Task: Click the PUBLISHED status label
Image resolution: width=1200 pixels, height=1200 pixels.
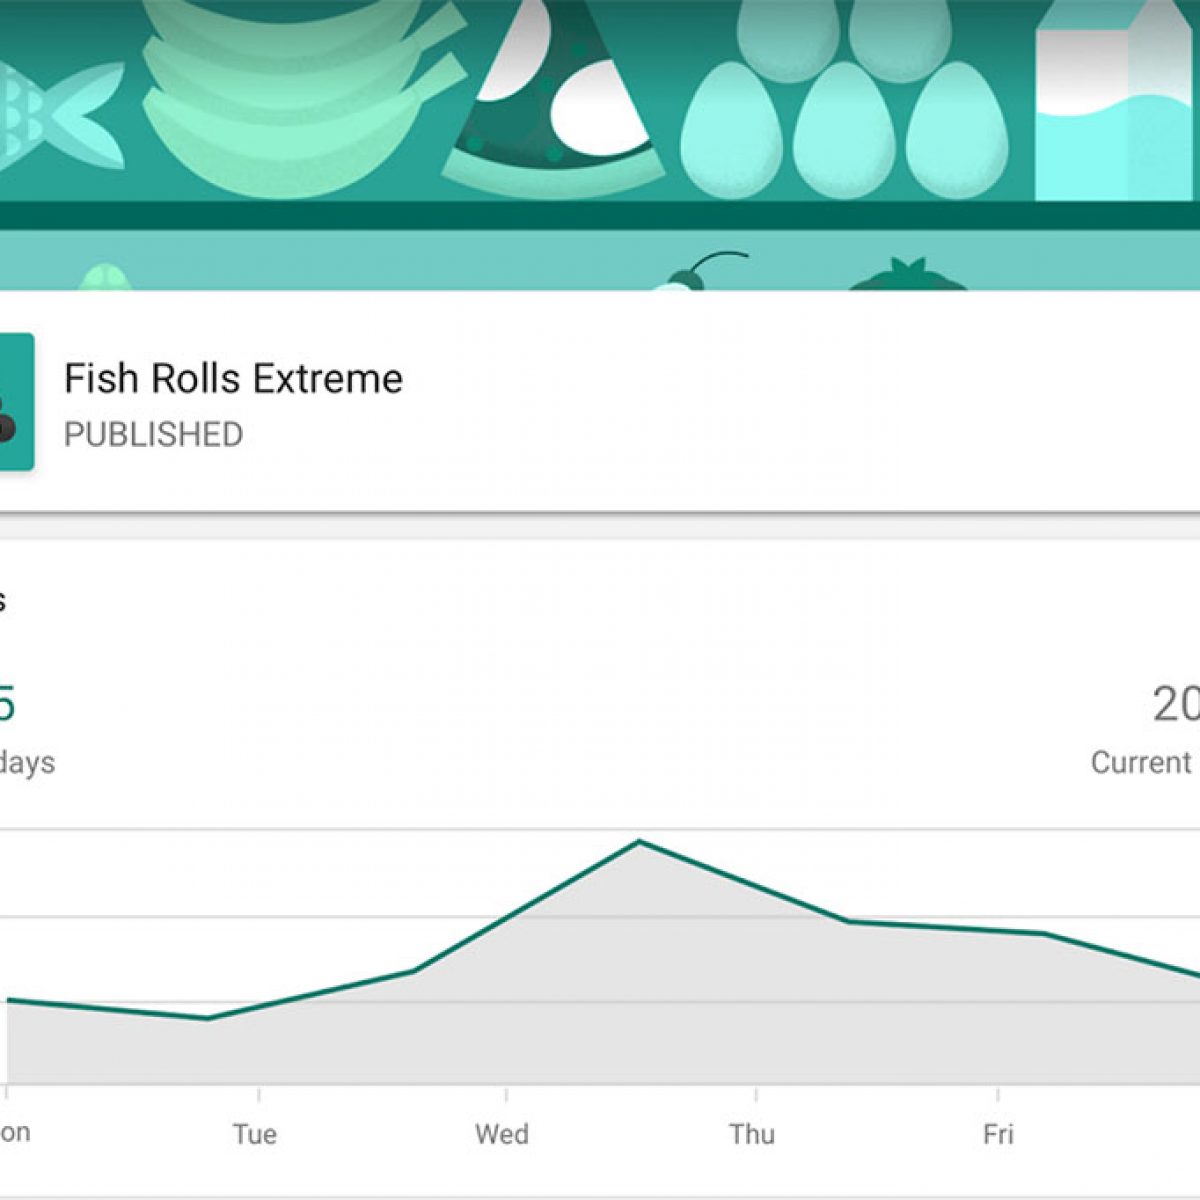Action: click(x=153, y=435)
